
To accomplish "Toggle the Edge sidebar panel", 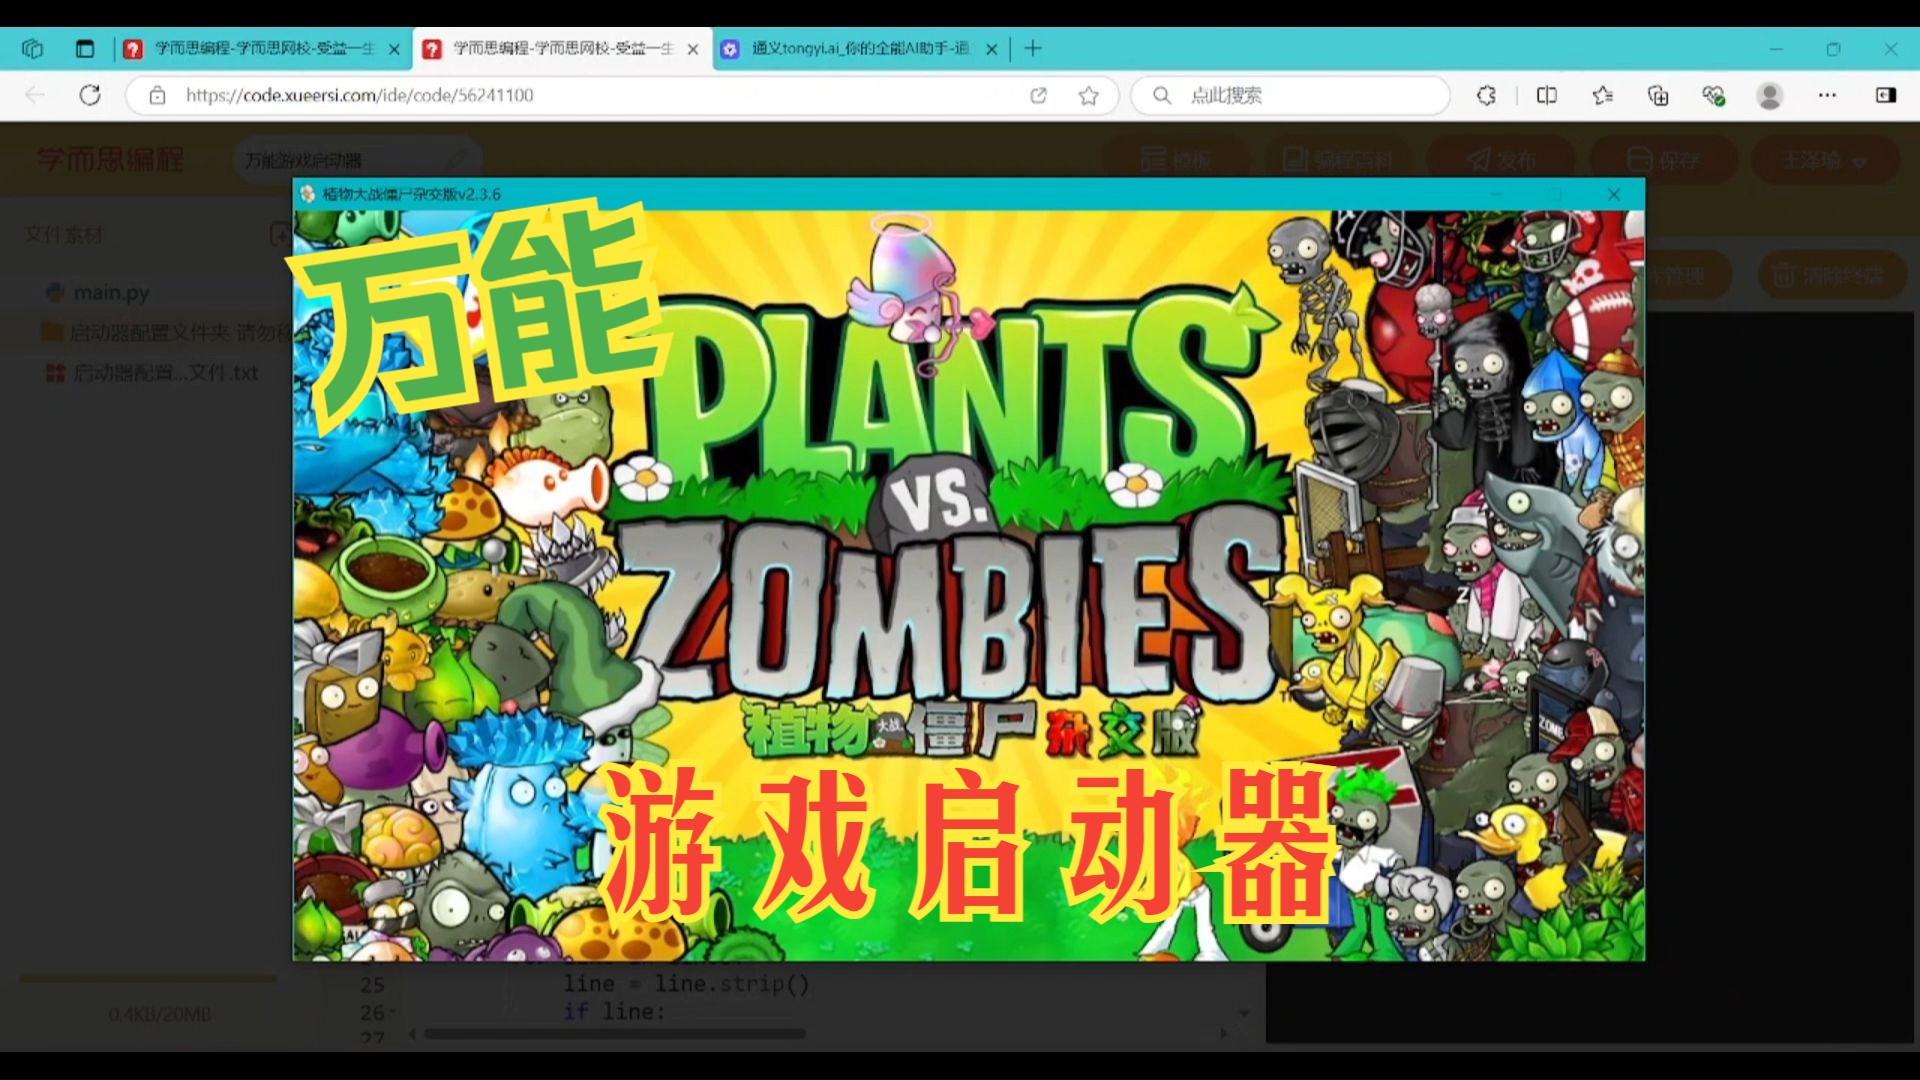I will 1886,96.
